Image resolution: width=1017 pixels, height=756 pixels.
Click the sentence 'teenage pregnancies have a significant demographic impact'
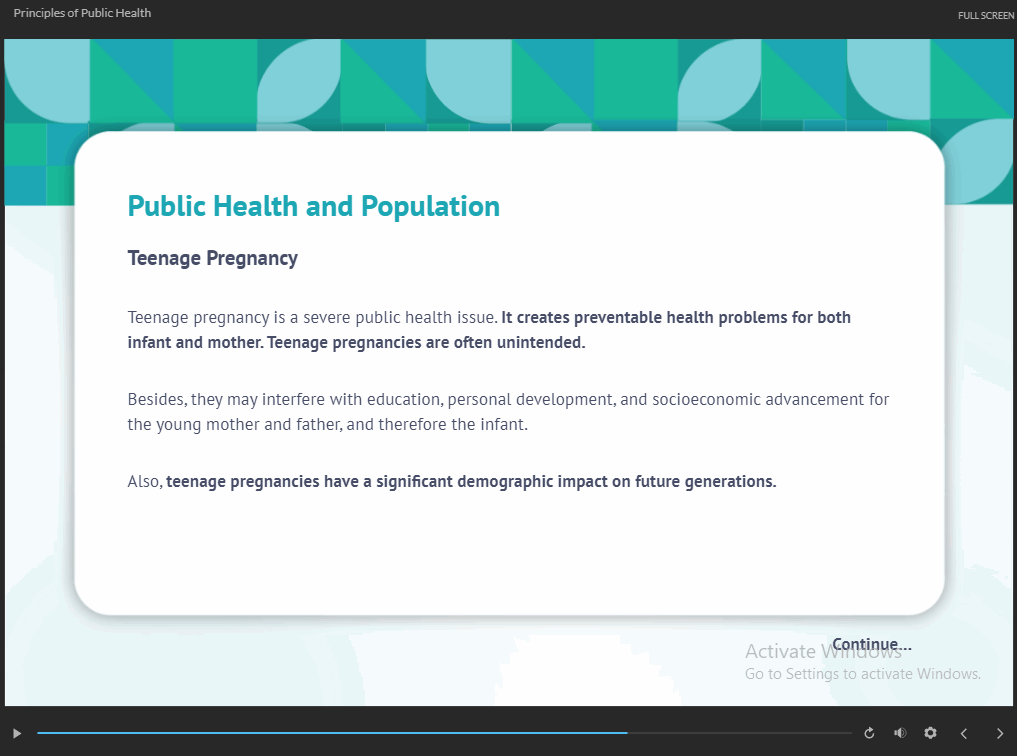[x=471, y=481]
